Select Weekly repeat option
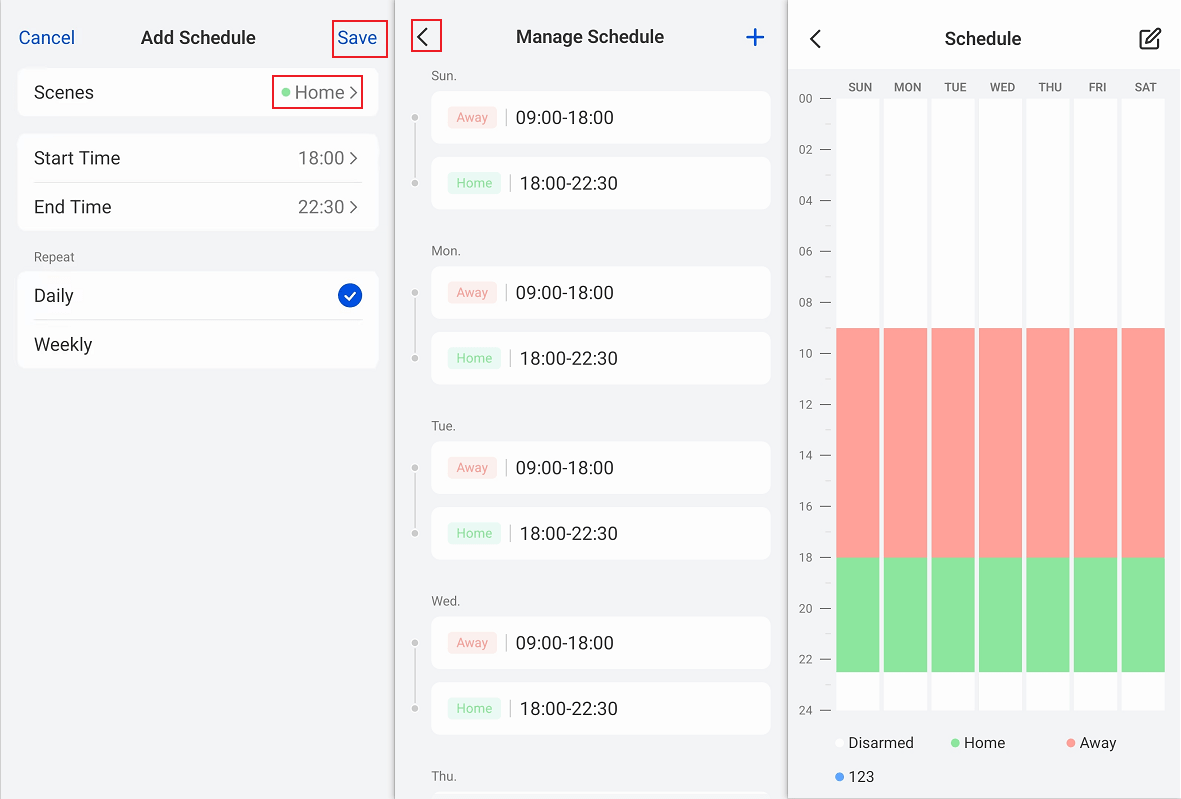Viewport: 1181px width, 799px height. (63, 345)
